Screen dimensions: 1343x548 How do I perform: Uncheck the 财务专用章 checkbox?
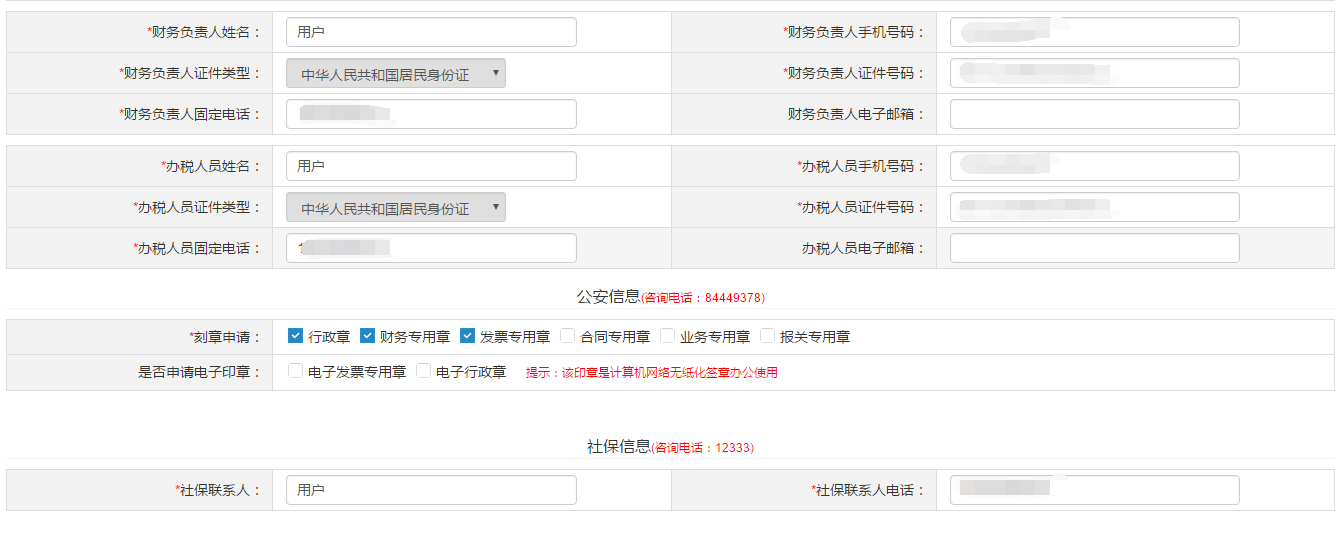coord(367,336)
